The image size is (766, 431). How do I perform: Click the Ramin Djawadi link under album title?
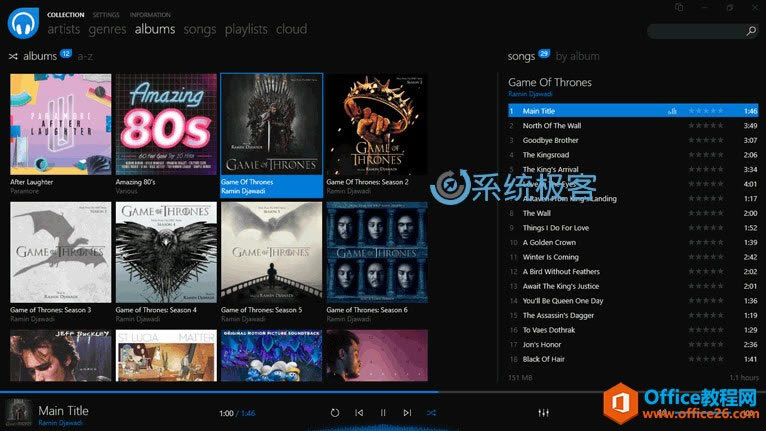[x=530, y=94]
